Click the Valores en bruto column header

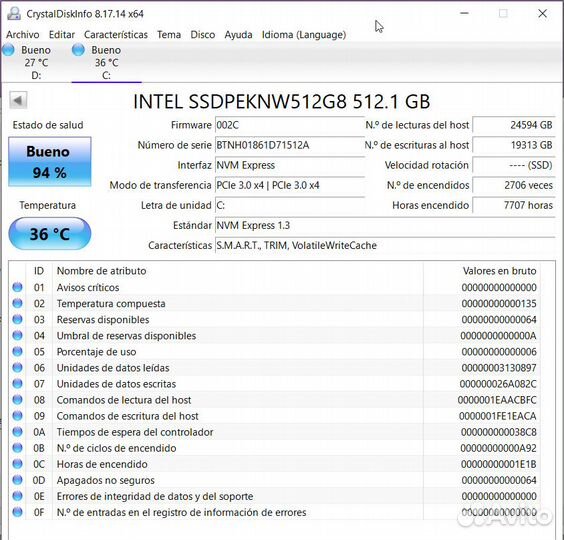tap(481, 271)
